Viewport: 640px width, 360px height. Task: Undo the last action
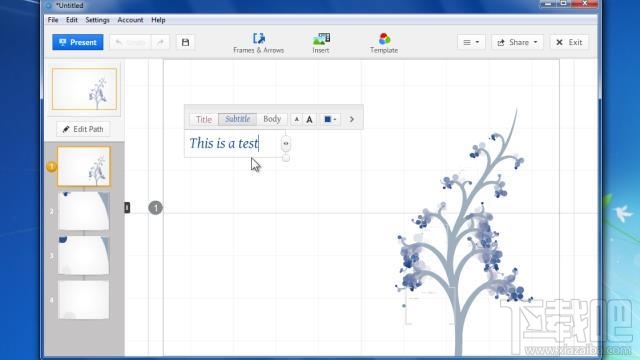click(x=130, y=42)
